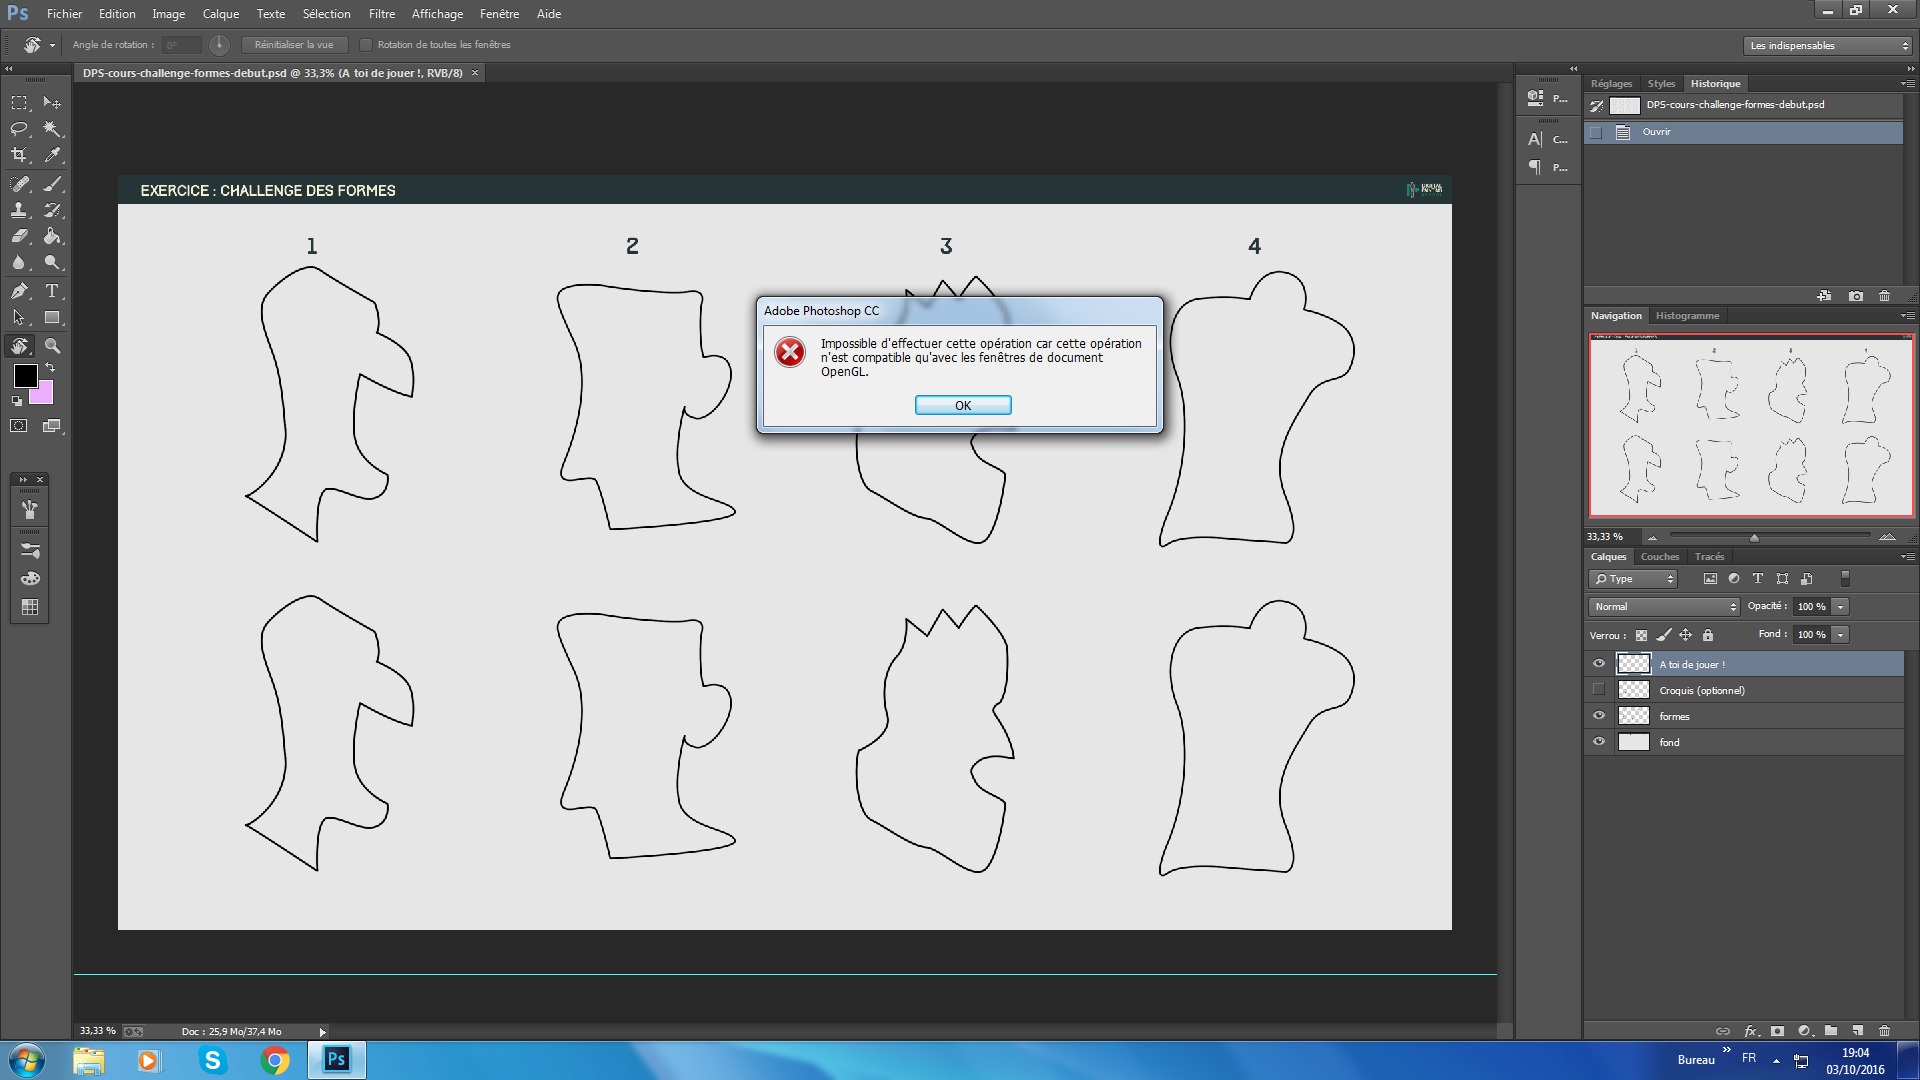Screen dimensions: 1920x1080
Task: Select the Lasso tool
Action: point(19,129)
